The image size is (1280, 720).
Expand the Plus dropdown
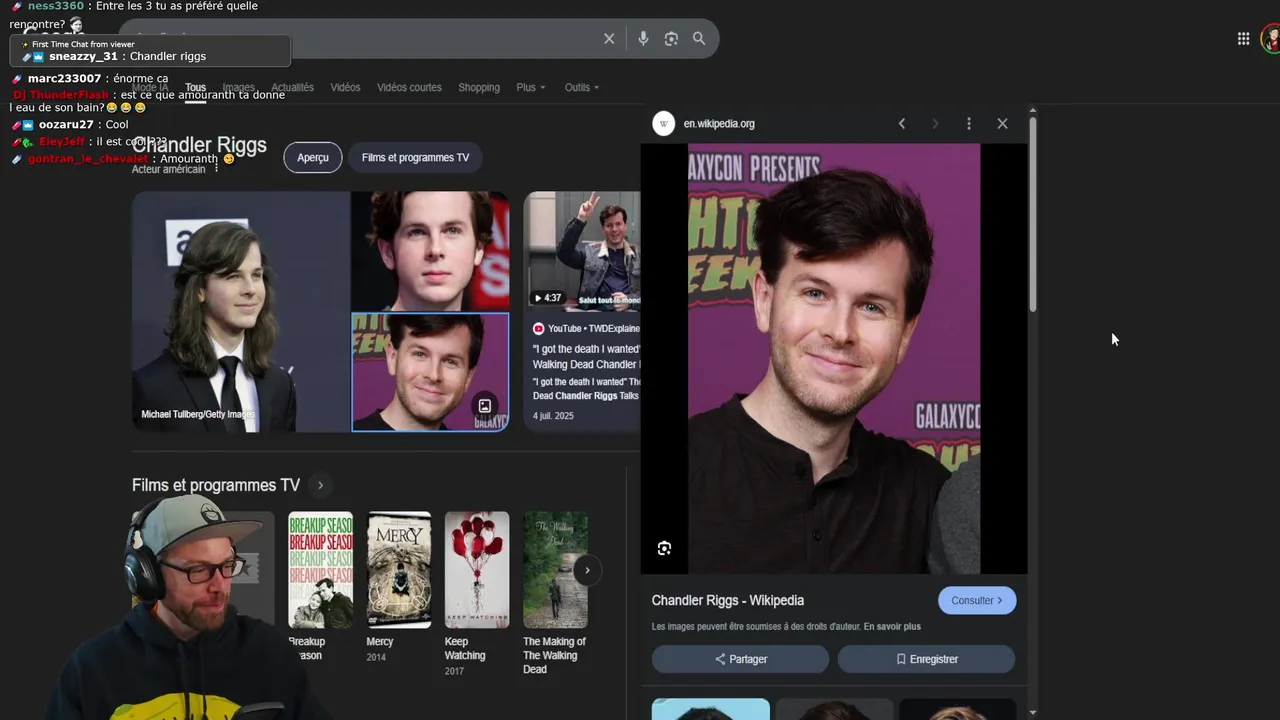[x=531, y=88]
